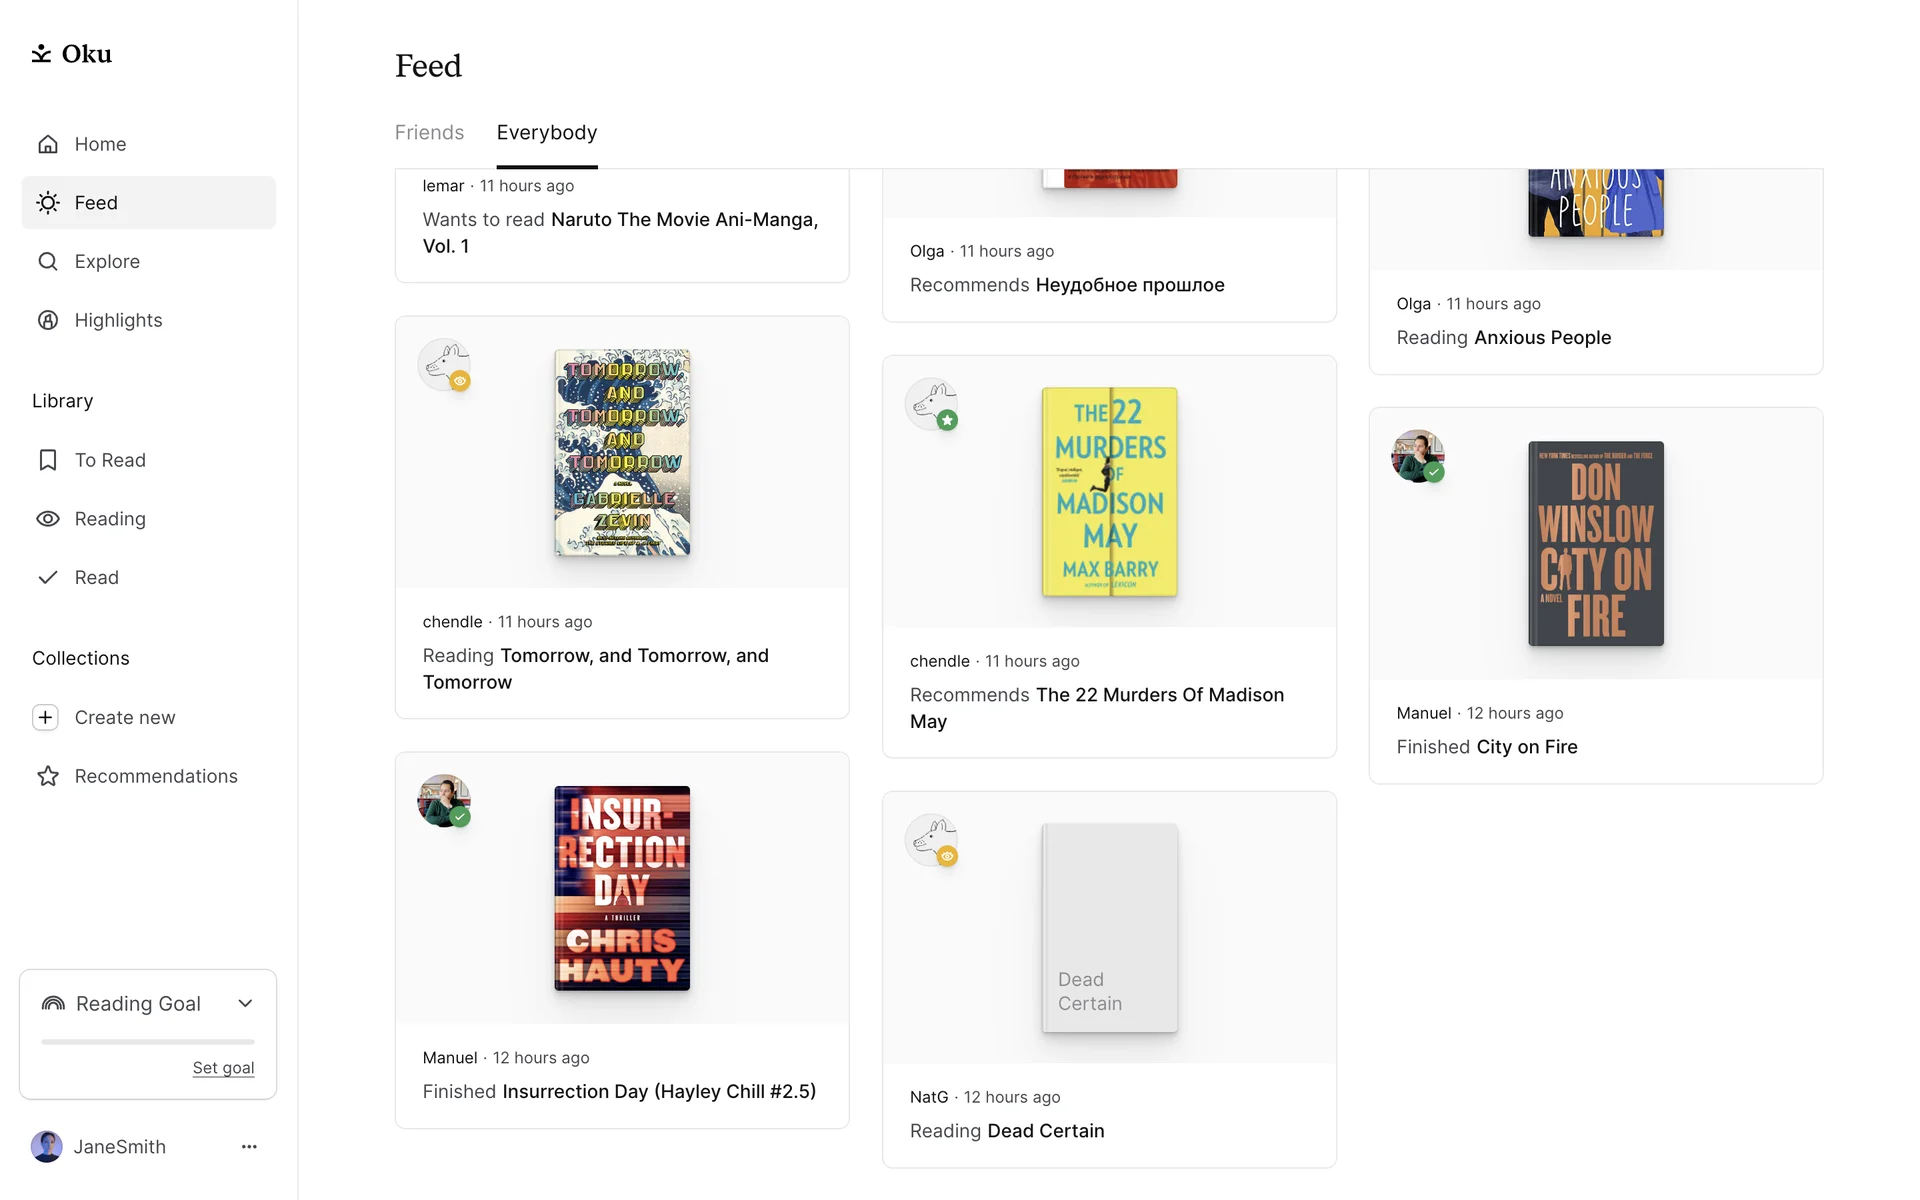Open the Dead Certain title link
This screenshot has width=1920, height=1200.
point(1046,1131)
